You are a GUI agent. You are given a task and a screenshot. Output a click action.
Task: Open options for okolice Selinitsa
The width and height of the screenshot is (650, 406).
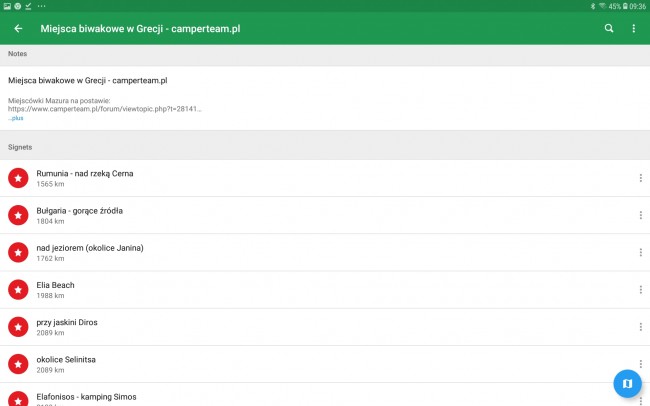[640, 364]
